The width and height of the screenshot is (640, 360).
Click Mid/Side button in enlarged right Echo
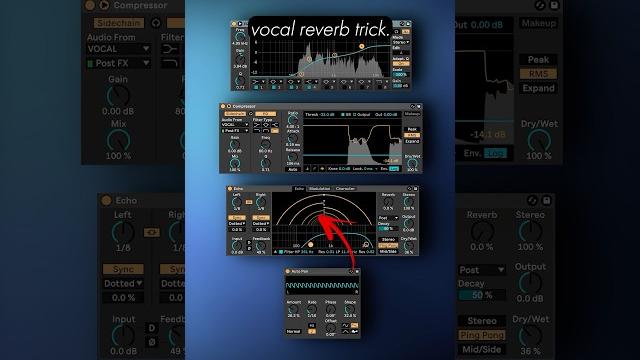pos(482,349)
